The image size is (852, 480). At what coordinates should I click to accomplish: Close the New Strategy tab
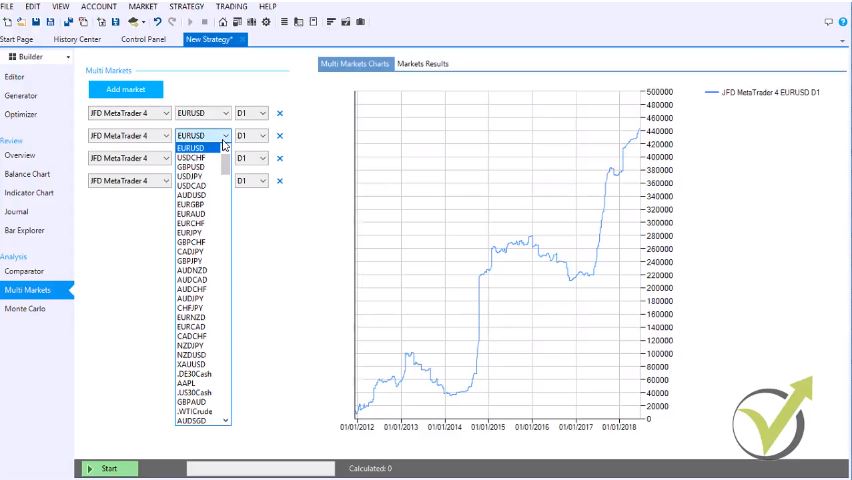242,39
